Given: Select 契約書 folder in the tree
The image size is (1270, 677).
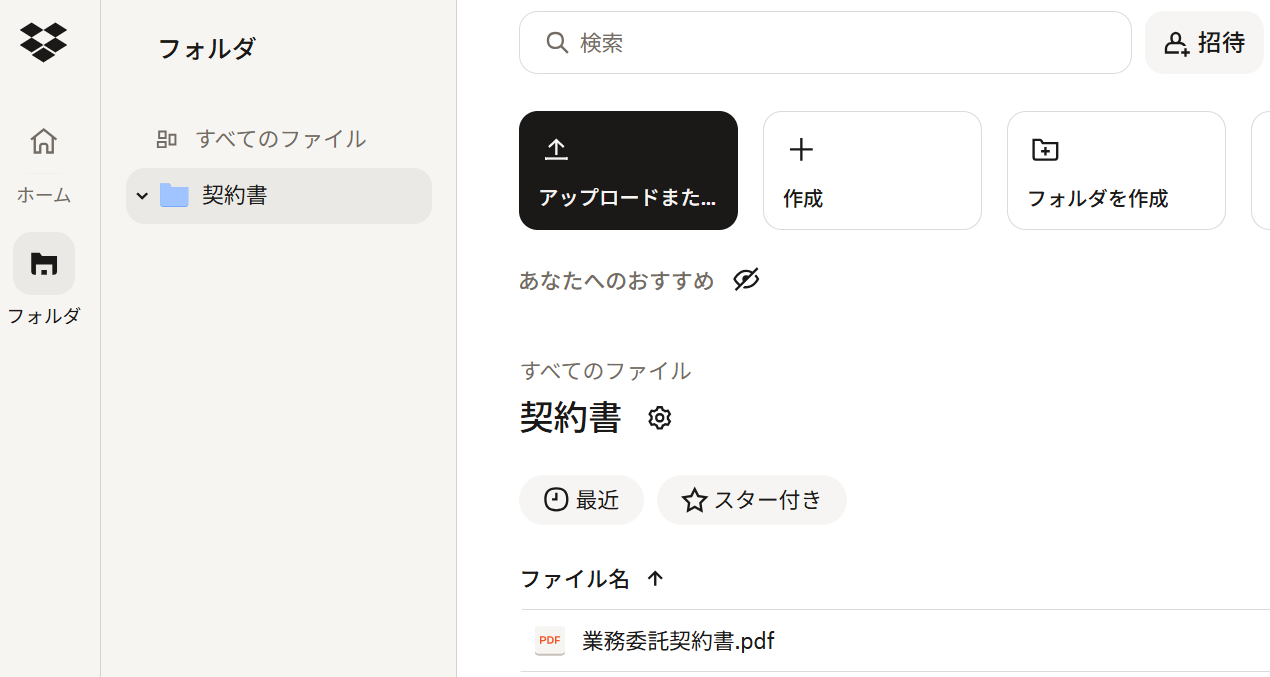Looking at the screenshot, I should (235, 196).
